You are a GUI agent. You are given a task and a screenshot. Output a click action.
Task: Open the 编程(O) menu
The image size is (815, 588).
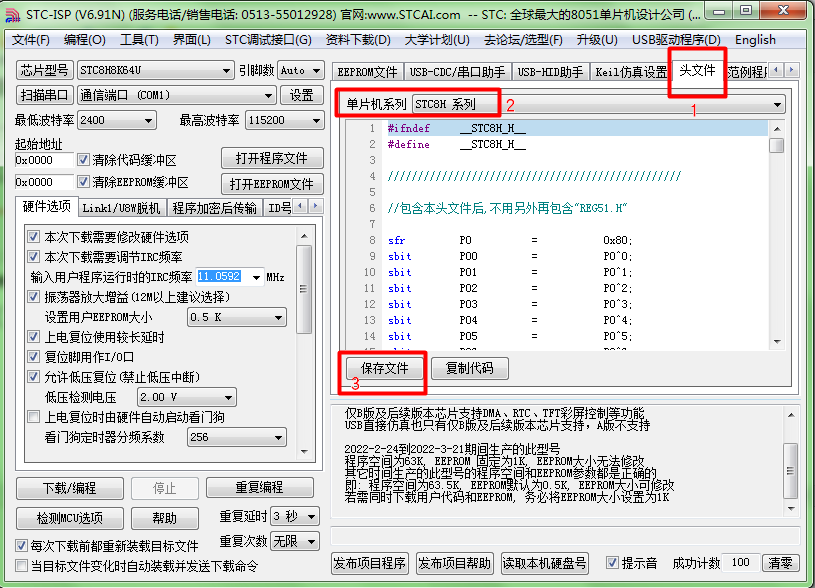tap(85, 40)
